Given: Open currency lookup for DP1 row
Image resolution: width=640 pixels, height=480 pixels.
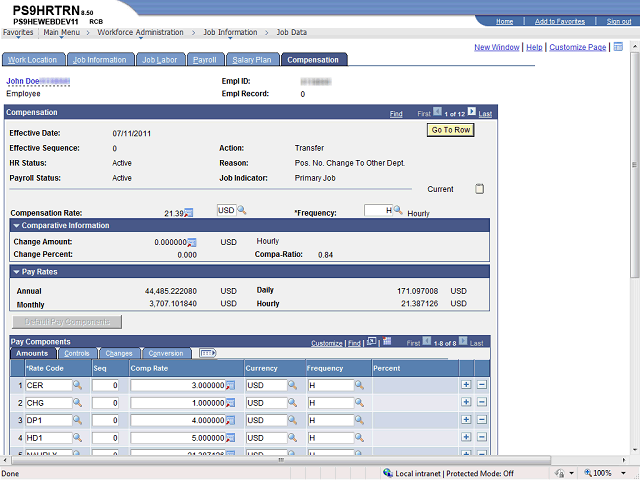Looking at the screenshot, I should 294,420.
